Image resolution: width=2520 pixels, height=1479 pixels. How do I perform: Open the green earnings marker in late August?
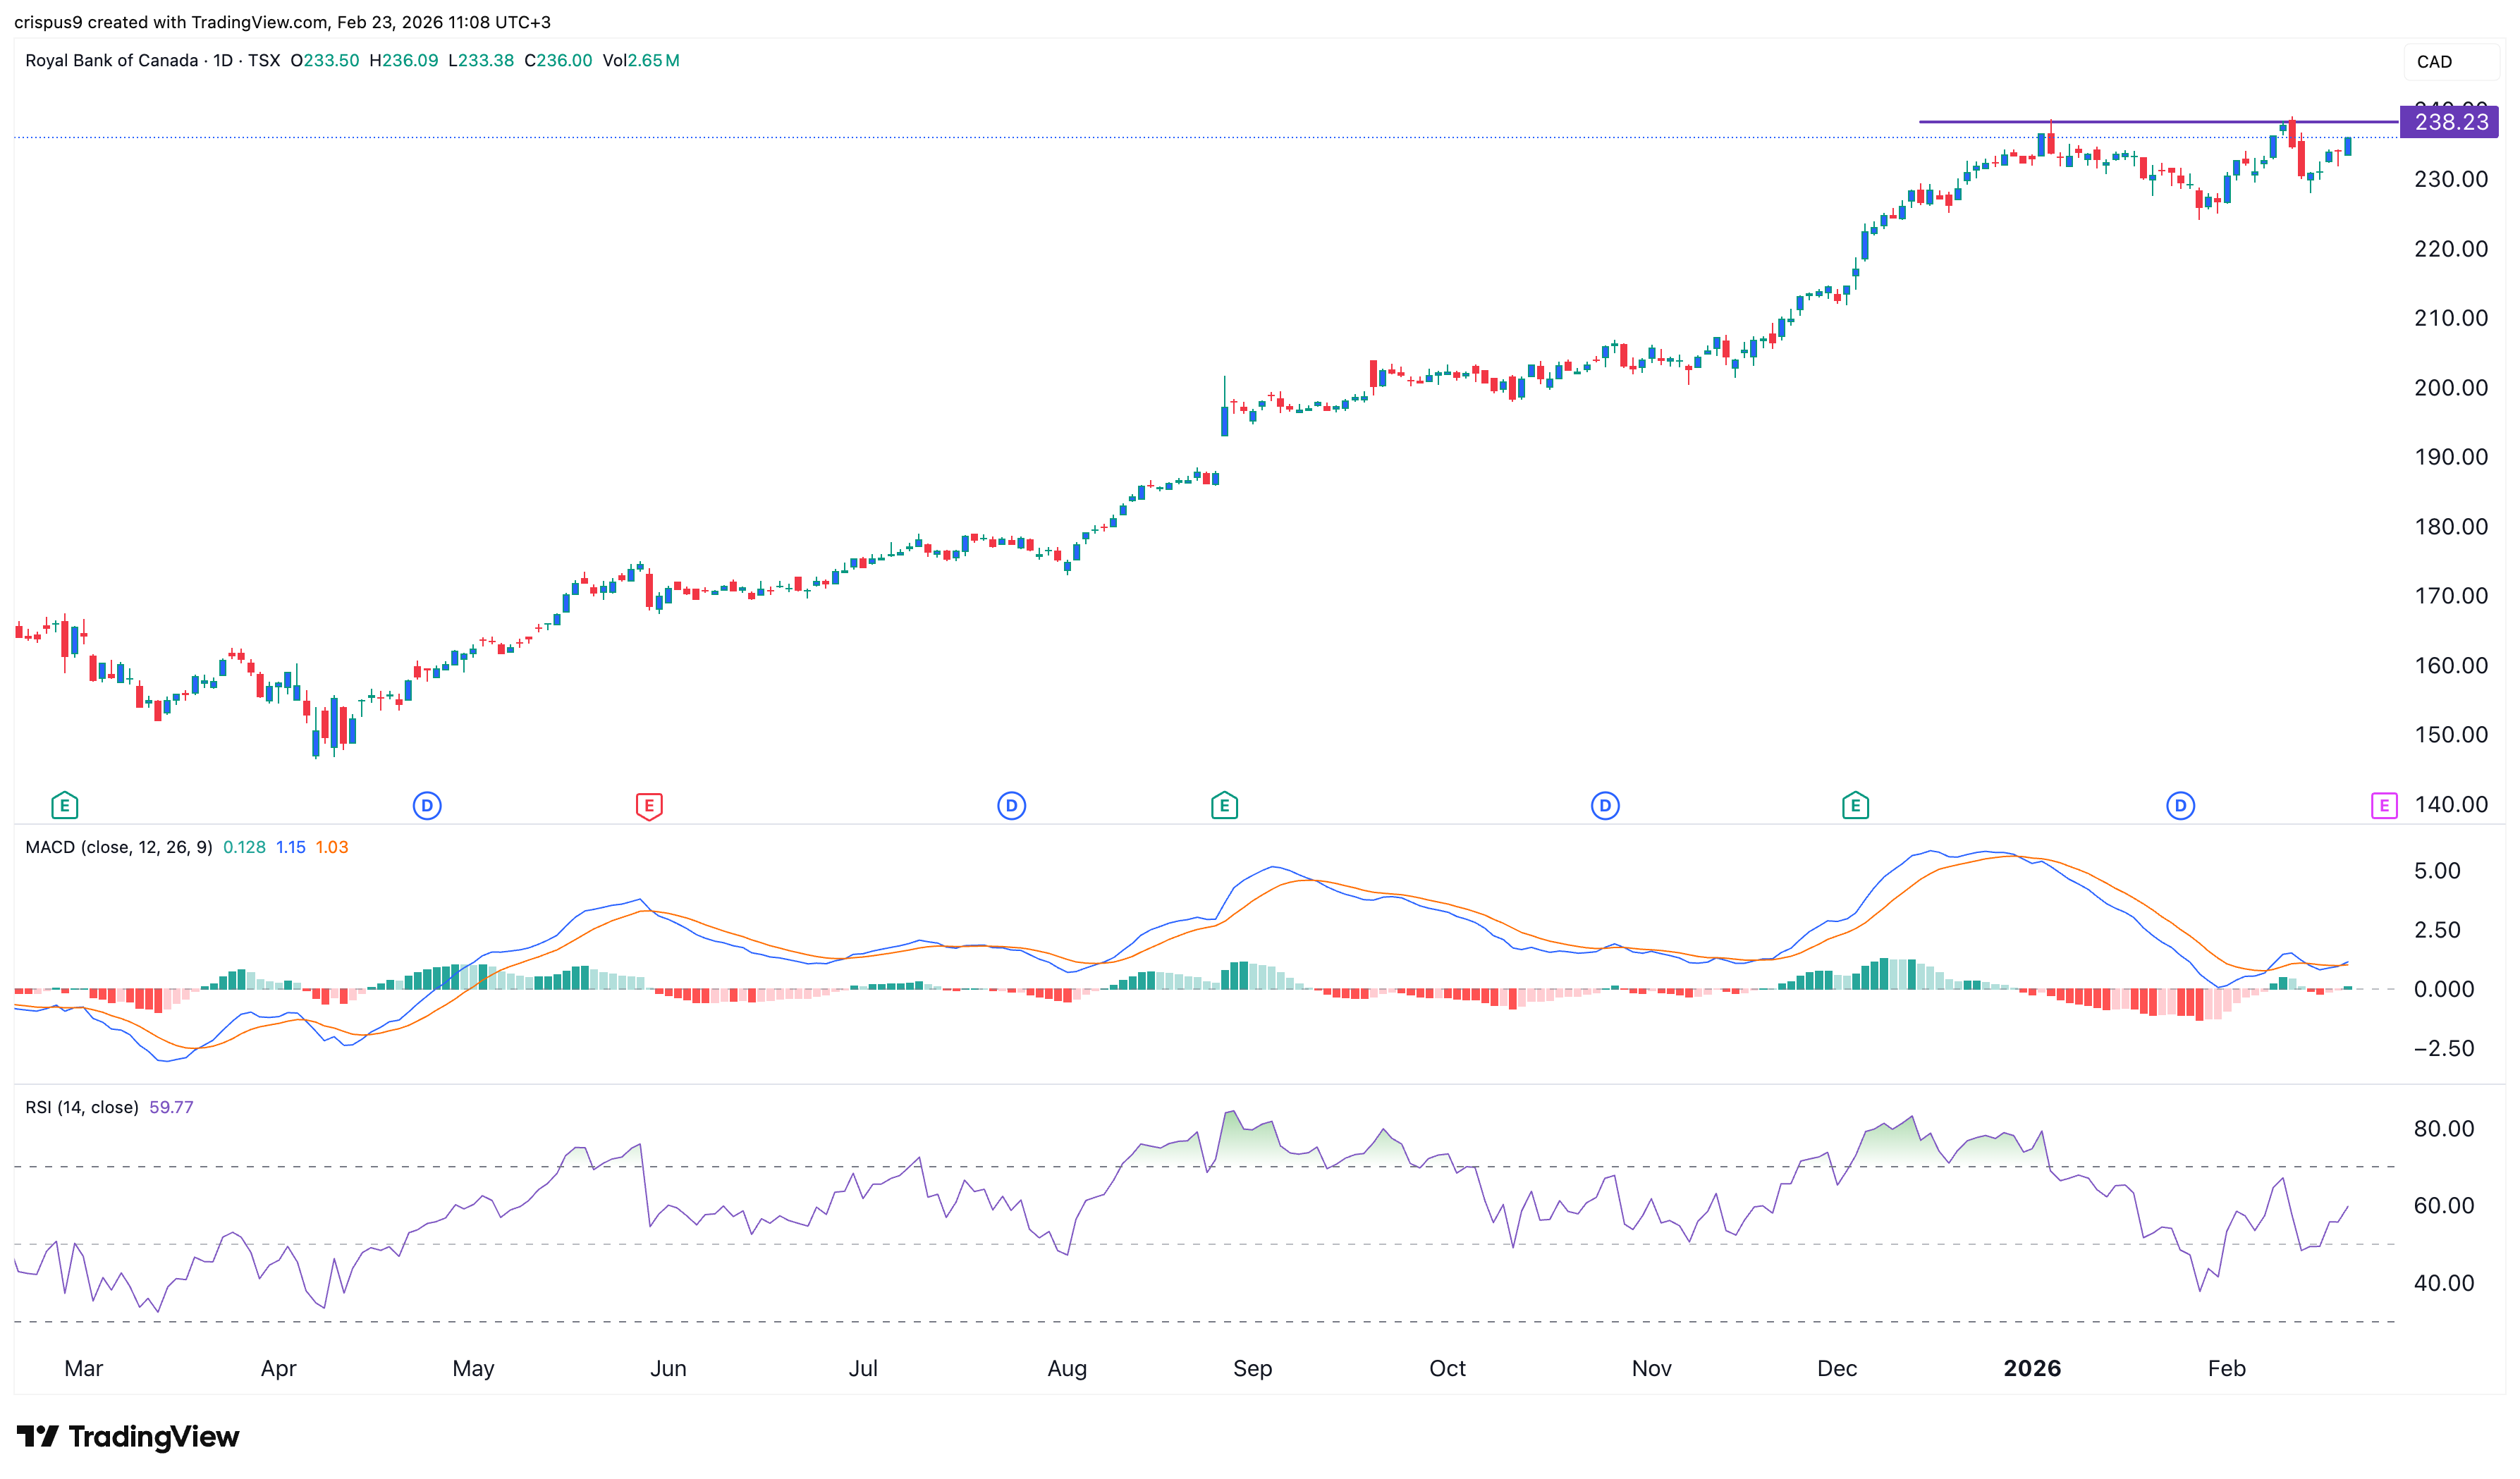pos(1224,805)
